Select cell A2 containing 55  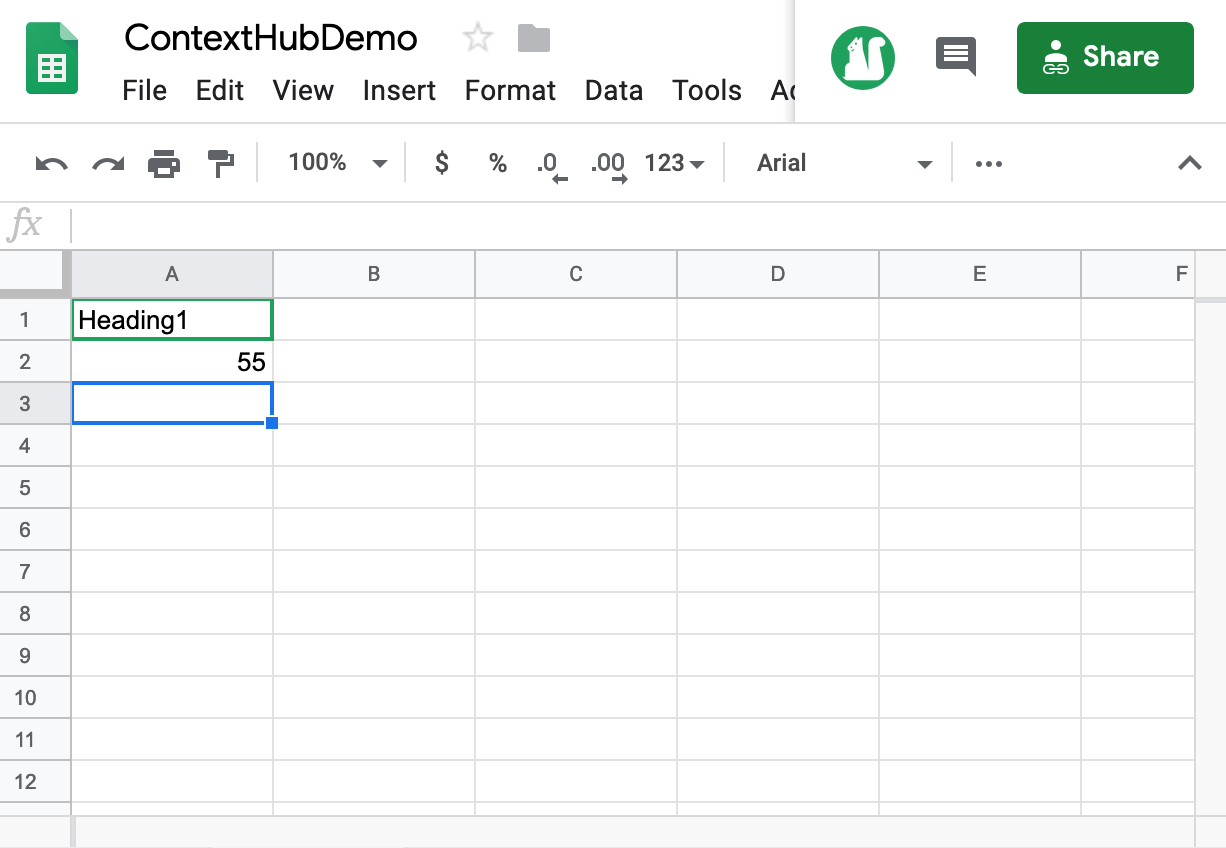pos(172,362)
